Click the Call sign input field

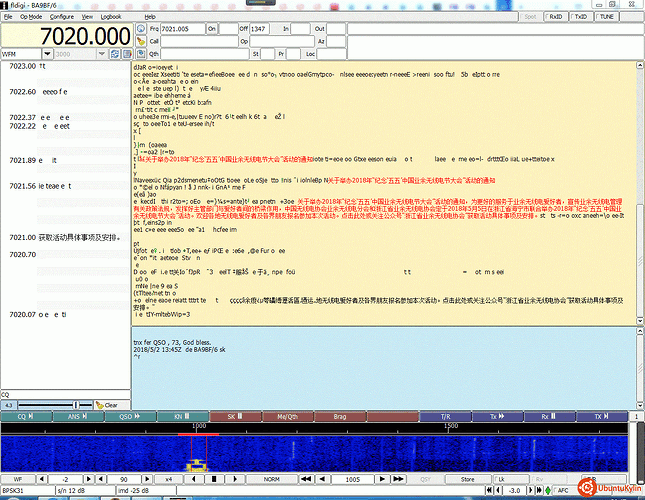[191, 42]
